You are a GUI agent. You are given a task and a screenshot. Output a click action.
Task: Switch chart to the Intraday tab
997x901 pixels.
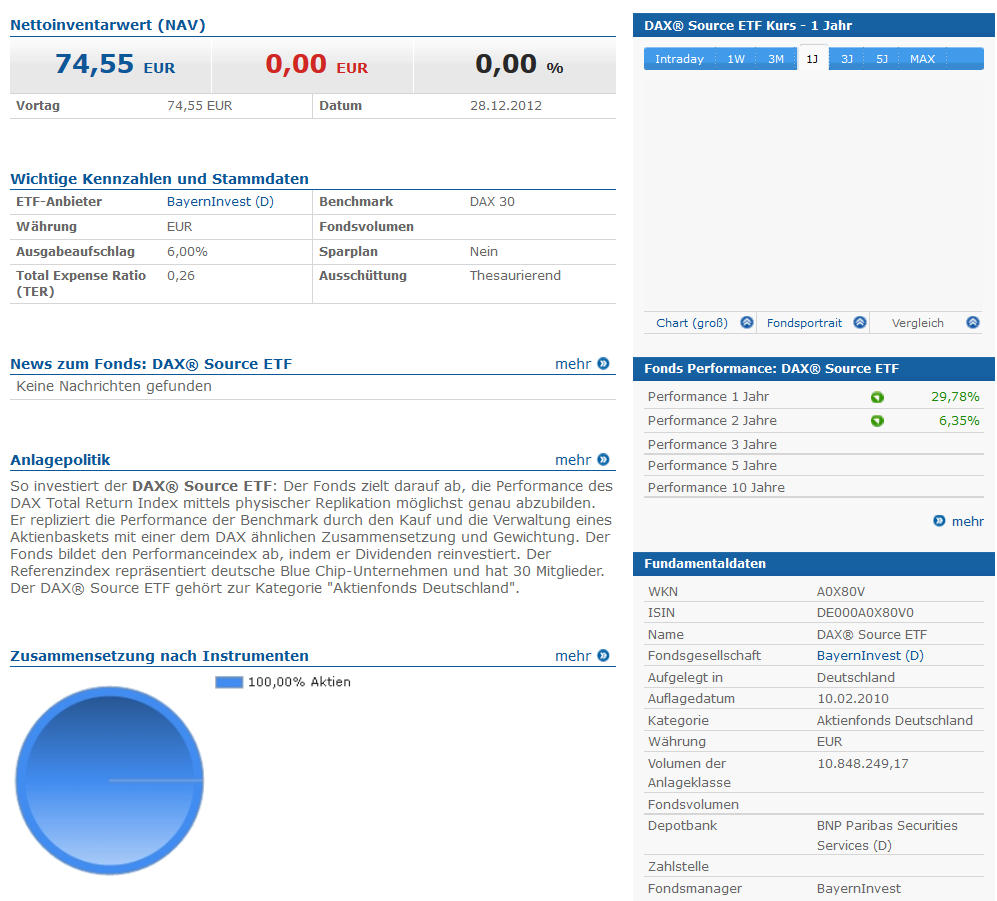point(679,59)
